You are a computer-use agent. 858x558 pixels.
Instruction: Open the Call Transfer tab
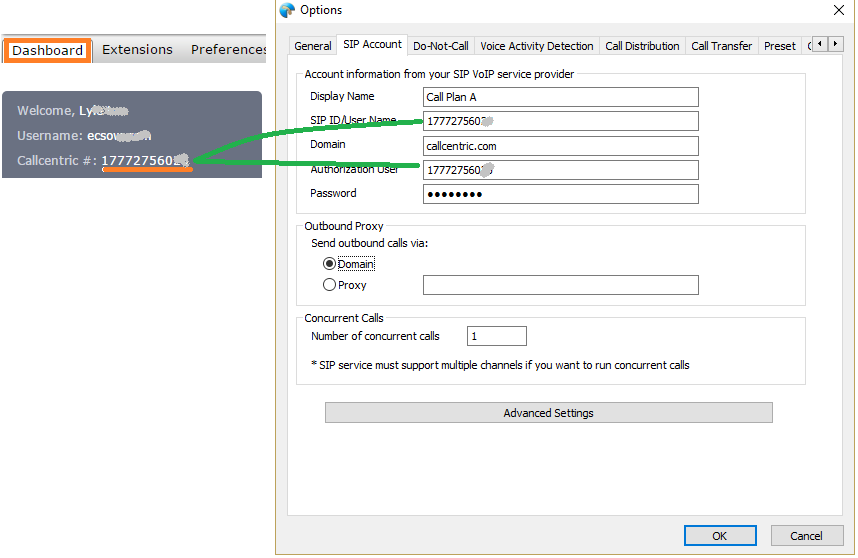click(x=721, y=46)
